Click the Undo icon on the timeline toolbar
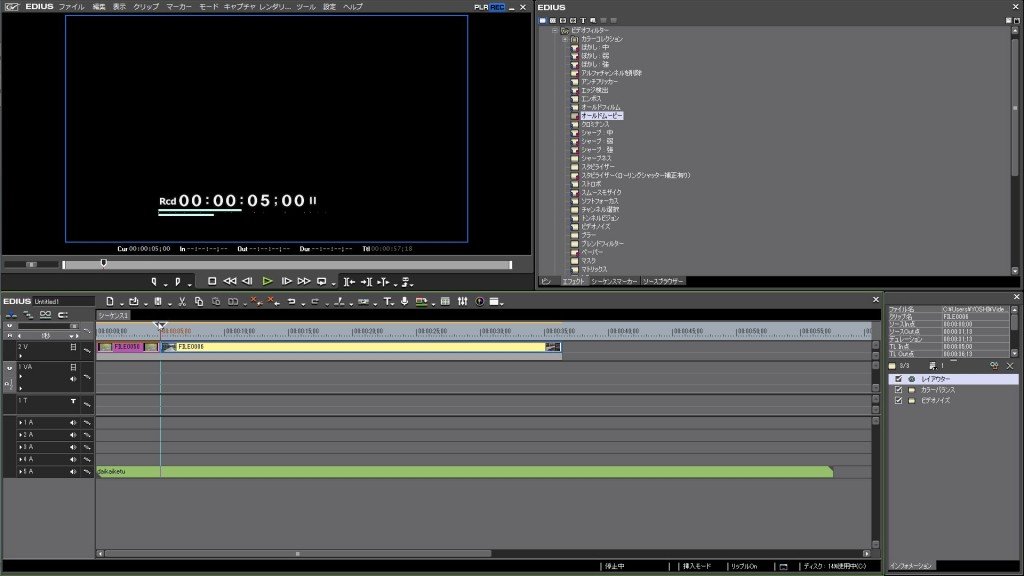The width and height of the screenshot is (1024, 576). 292,301
